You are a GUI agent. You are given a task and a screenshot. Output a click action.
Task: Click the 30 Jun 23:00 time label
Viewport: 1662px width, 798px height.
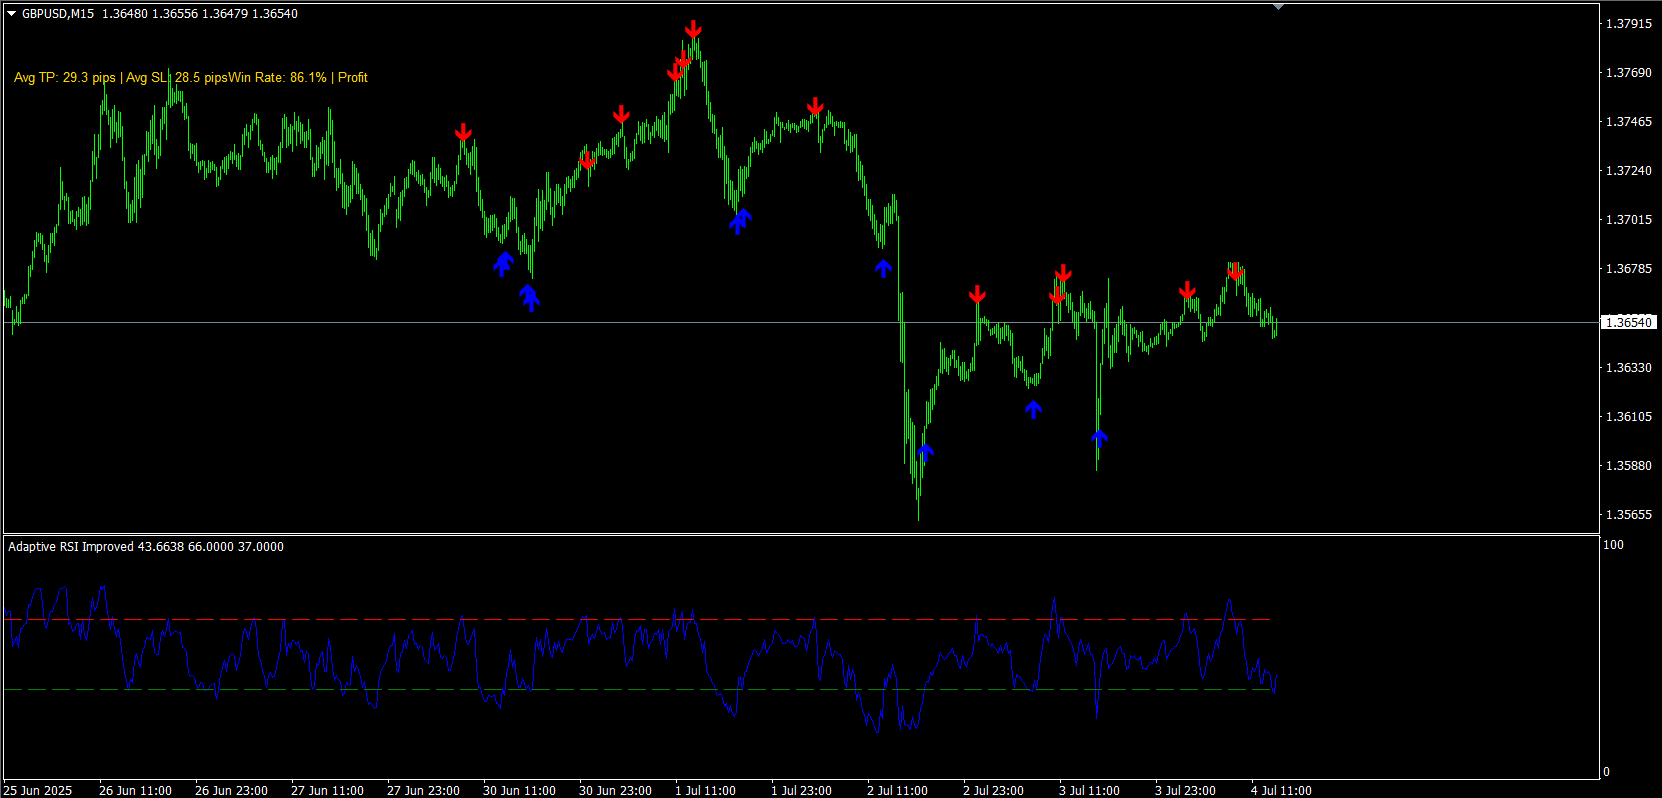[615, 790]
